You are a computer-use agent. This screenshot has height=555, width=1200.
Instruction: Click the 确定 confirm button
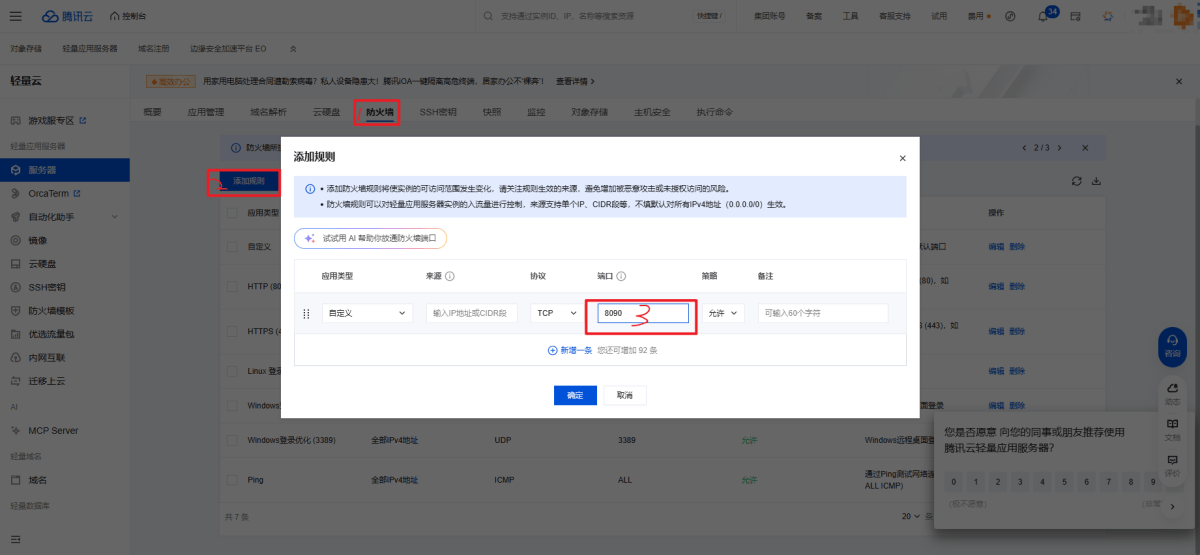pyautogui.click(x=575, y=395)
